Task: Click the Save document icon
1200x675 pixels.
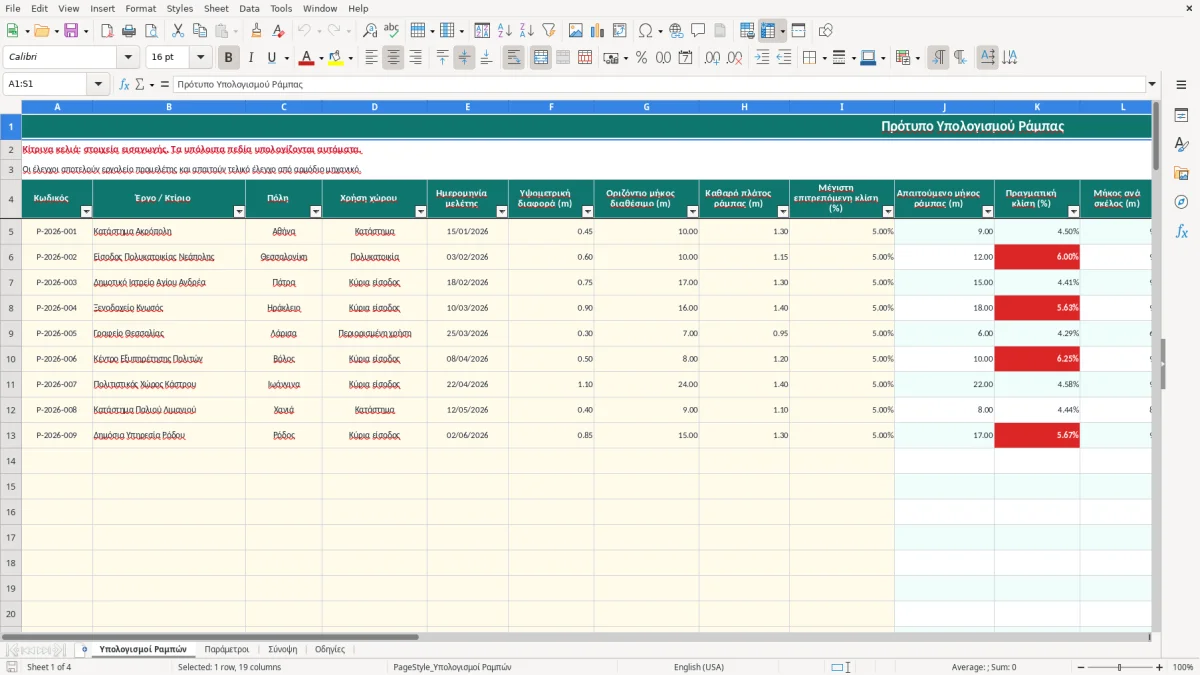Action: (71, 31)
